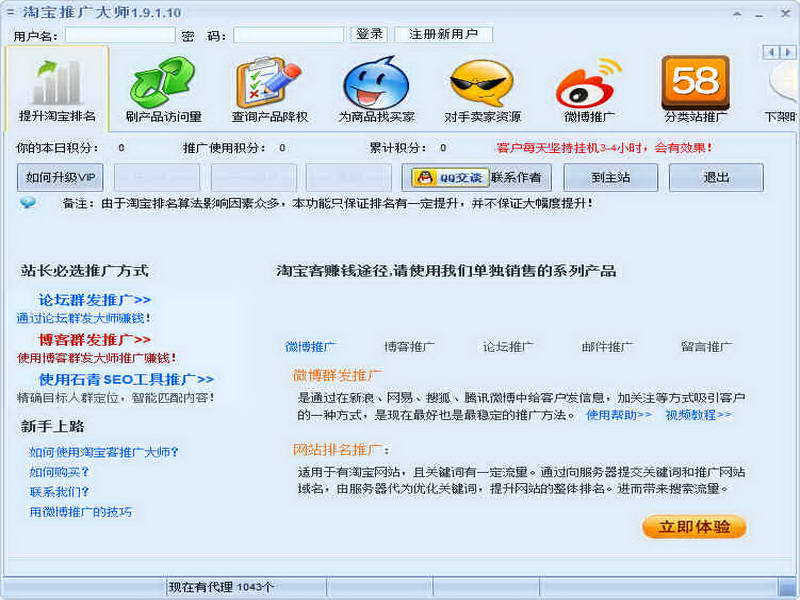800x600 pixels.
Task: Click the QQ交谈 penguin button
Action: pyautogui.click(x=449, y=178)
